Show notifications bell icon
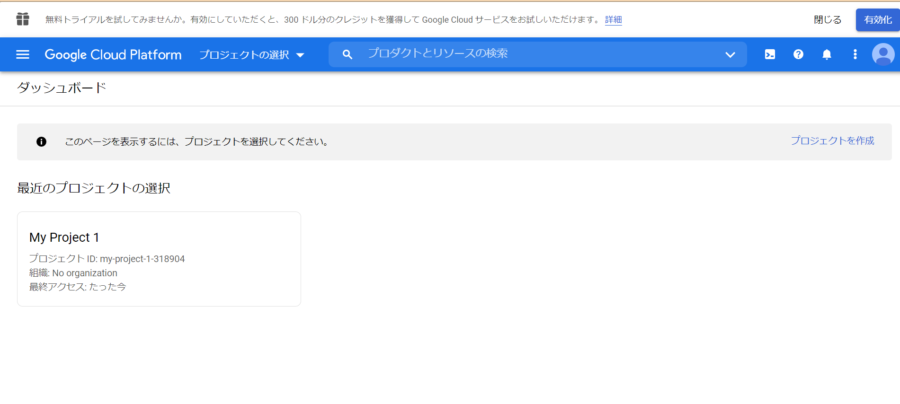The width and height of the screenshot is (900, 404). (x=827, y=55)
